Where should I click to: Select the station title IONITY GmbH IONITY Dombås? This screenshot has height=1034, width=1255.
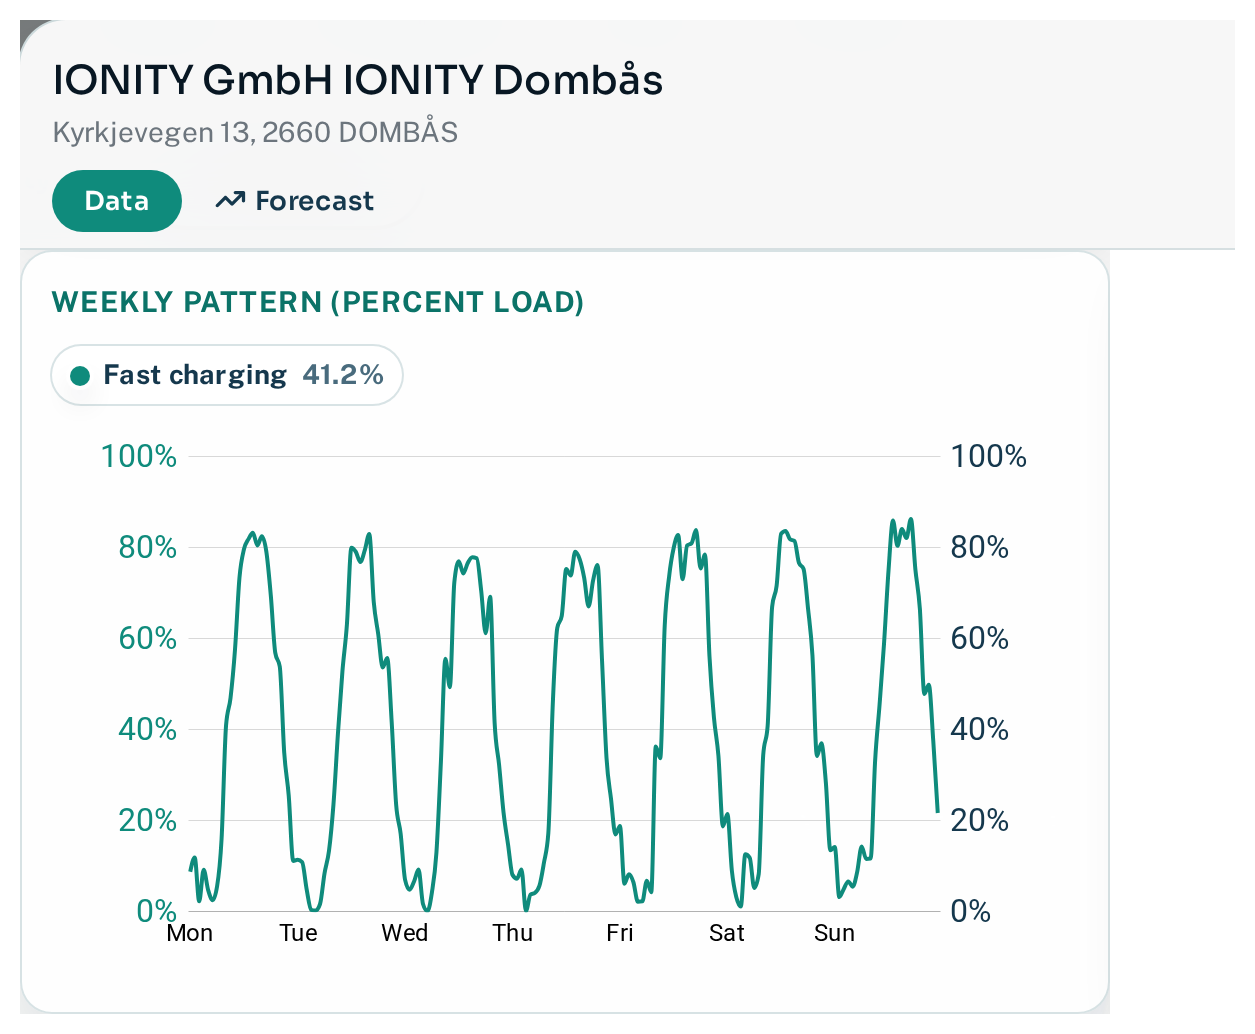[358, 80]
